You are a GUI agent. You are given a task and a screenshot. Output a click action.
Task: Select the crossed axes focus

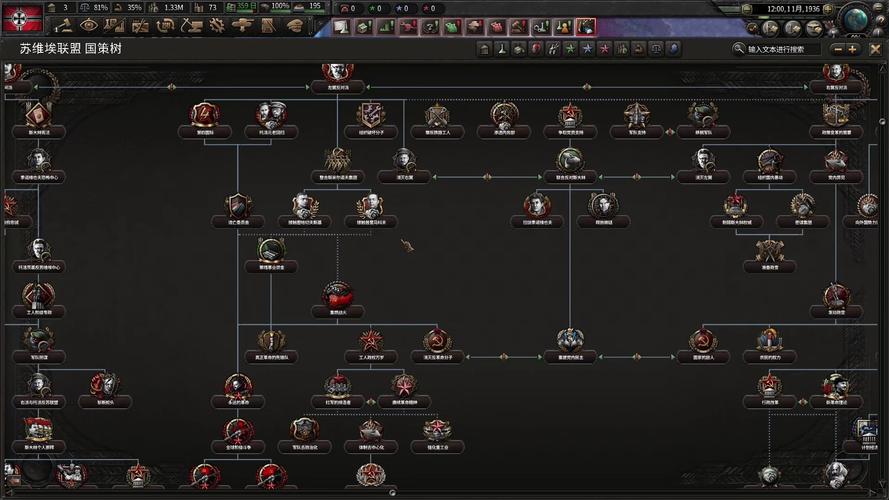(x=769, y=251)
